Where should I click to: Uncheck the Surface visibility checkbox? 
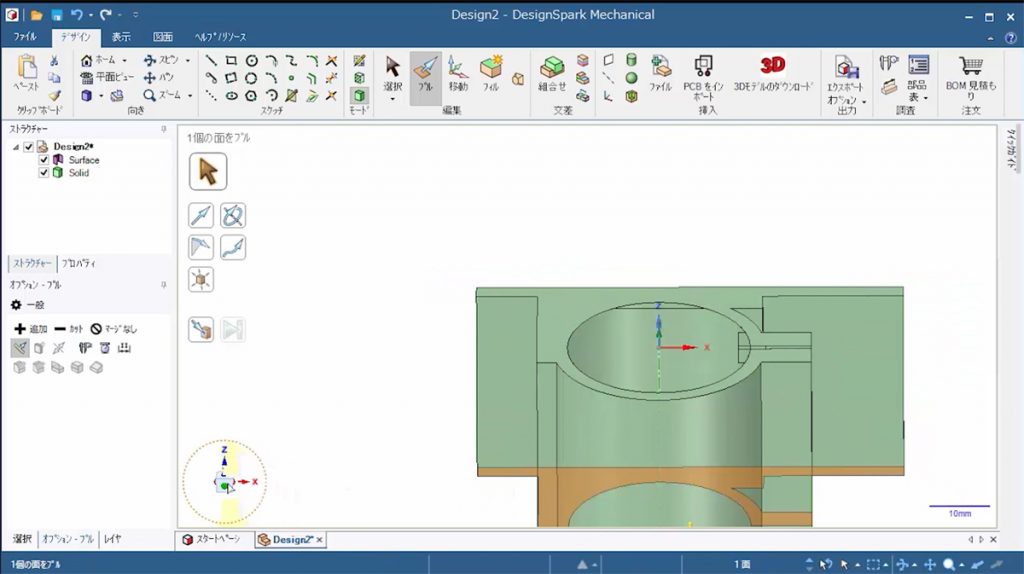pyautogui.click(x=44, y=160)
